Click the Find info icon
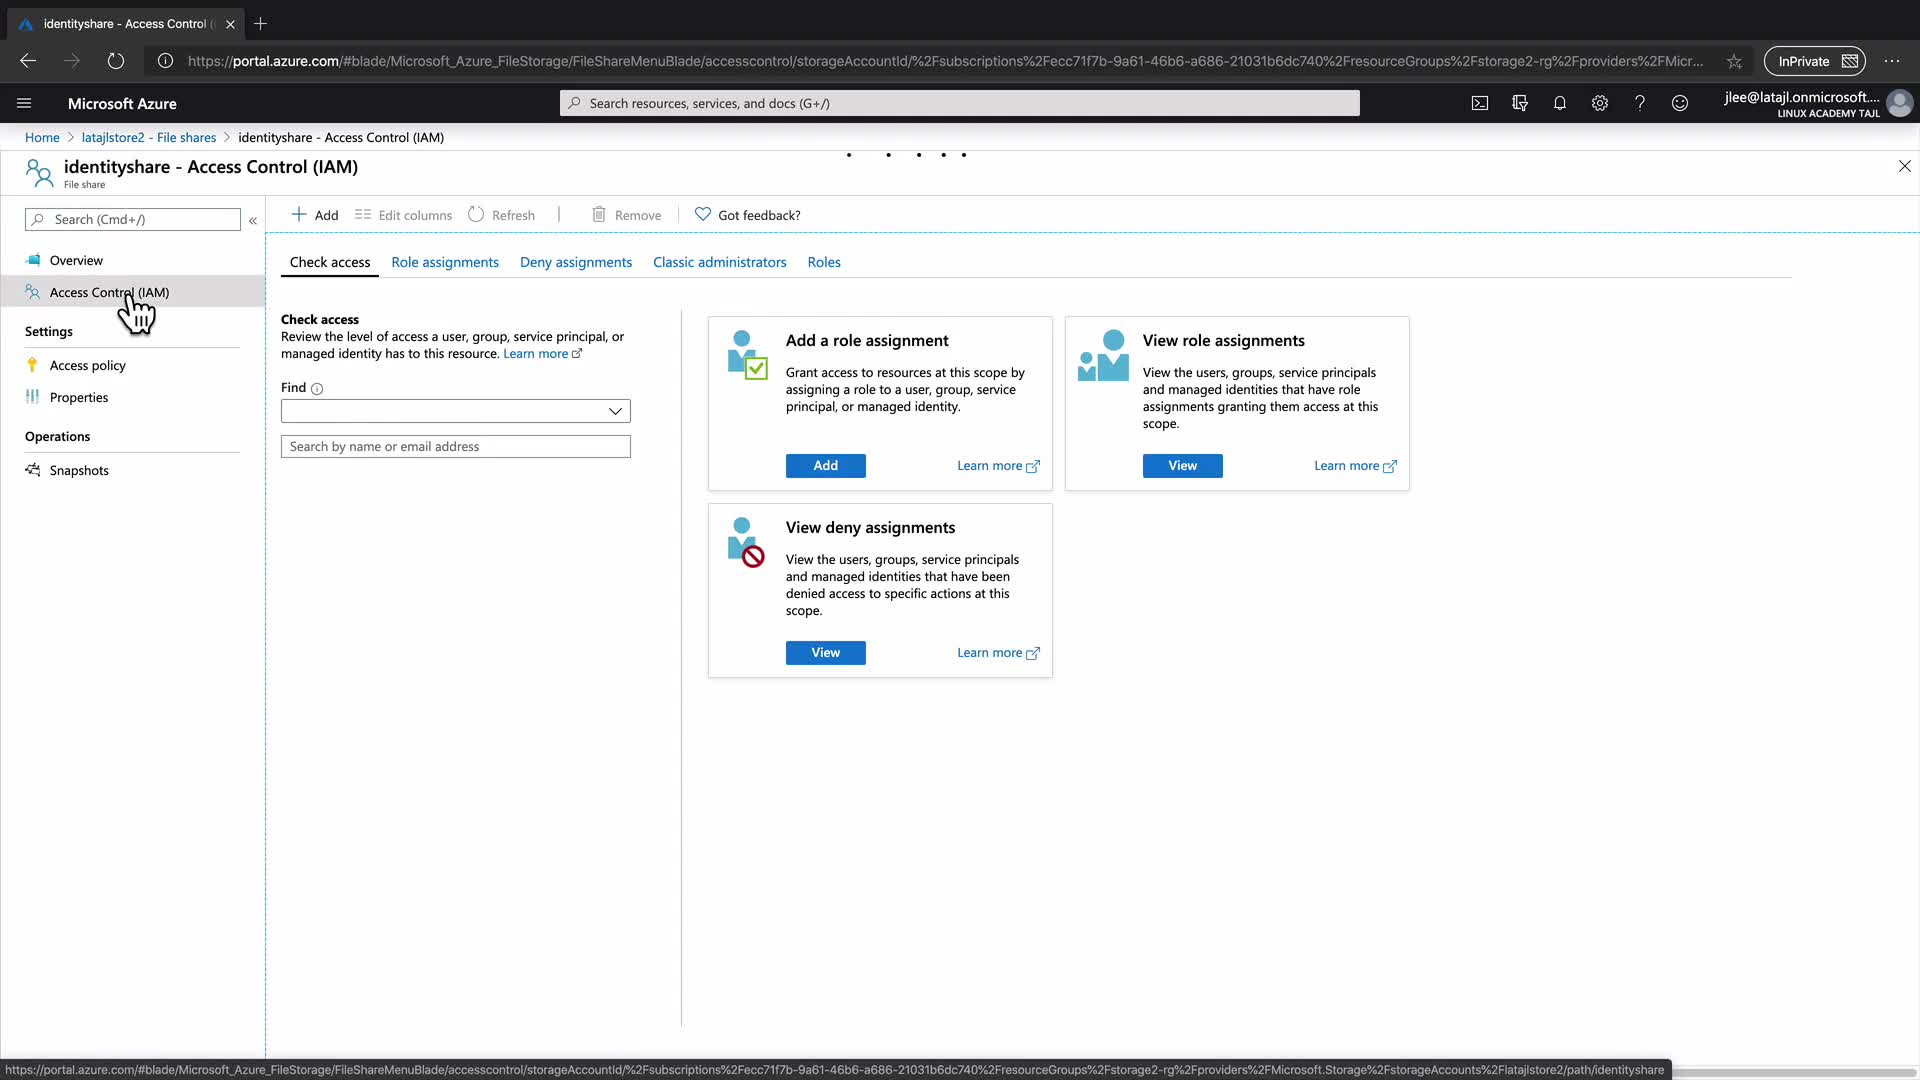The width and height of the screenshot is (1920, 1080). [x=317, y=389]
